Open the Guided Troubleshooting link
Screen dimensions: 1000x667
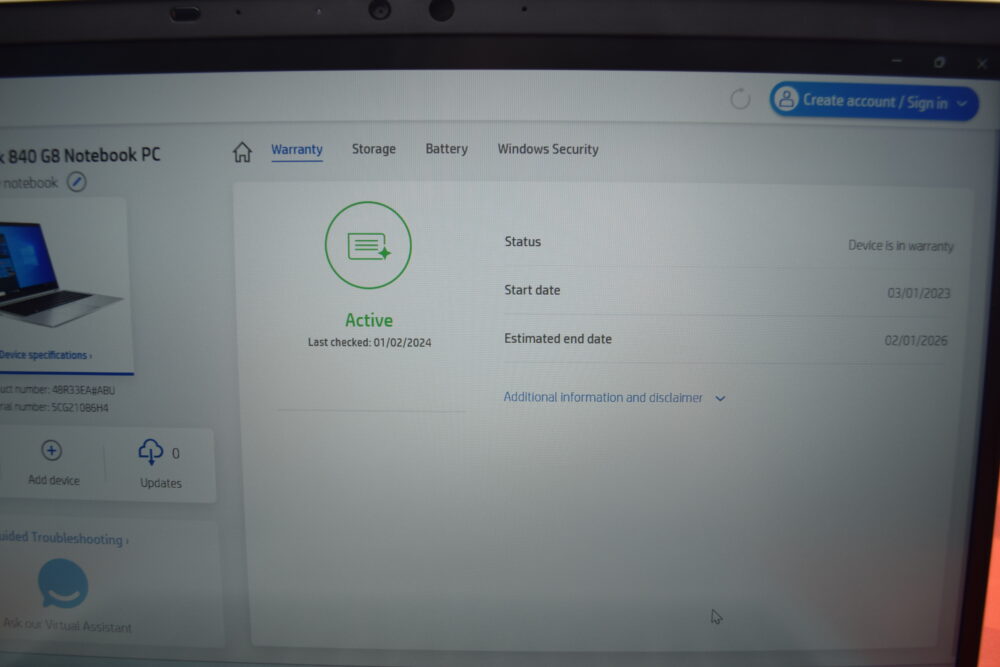(64, 538)
